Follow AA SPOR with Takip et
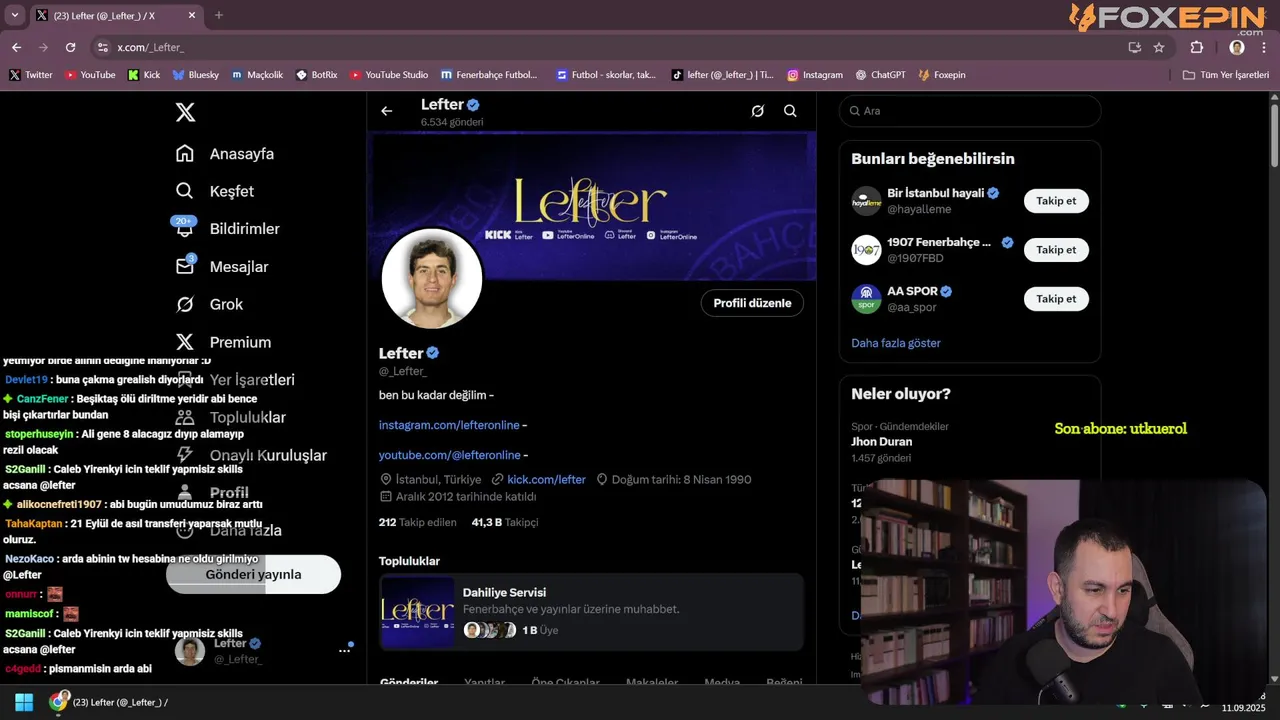This screenshot has height=720, width=1280. [1056, 299]
